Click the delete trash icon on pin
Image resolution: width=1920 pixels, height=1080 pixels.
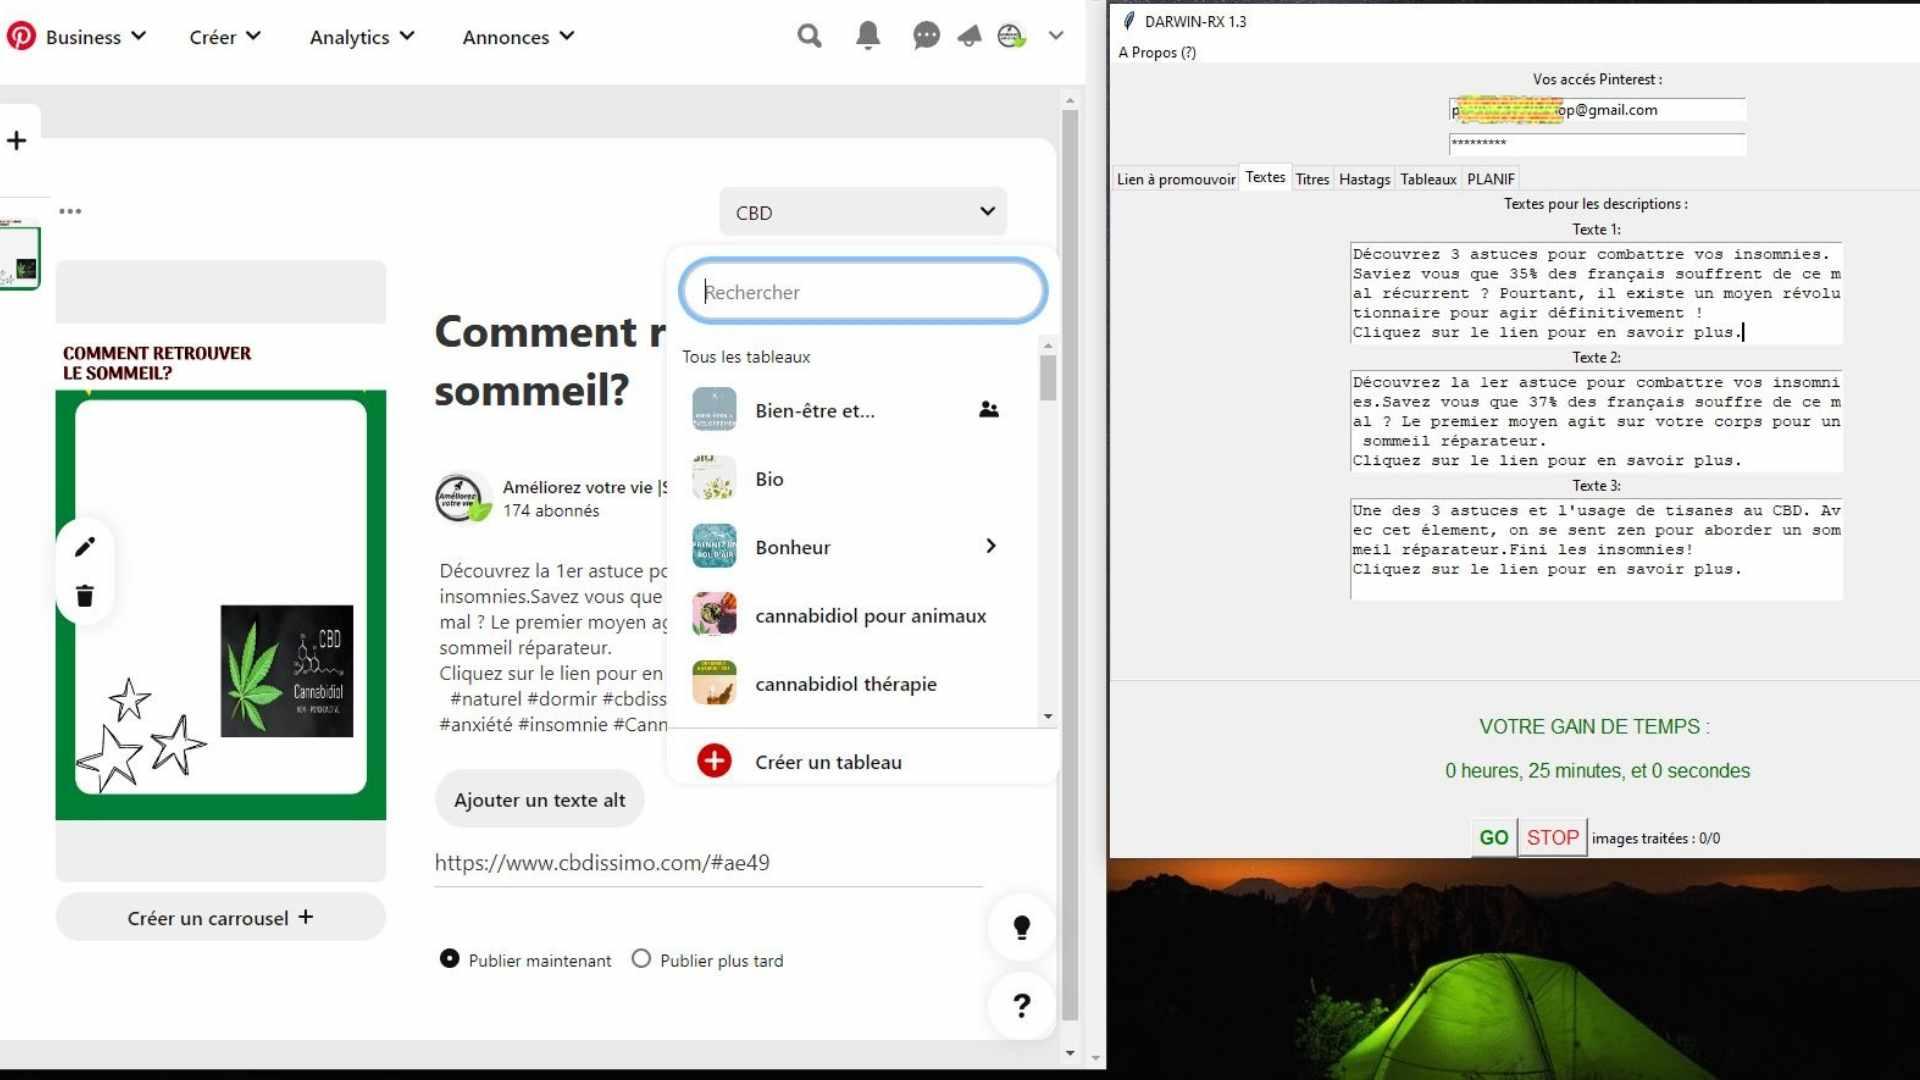click(86, 596)
